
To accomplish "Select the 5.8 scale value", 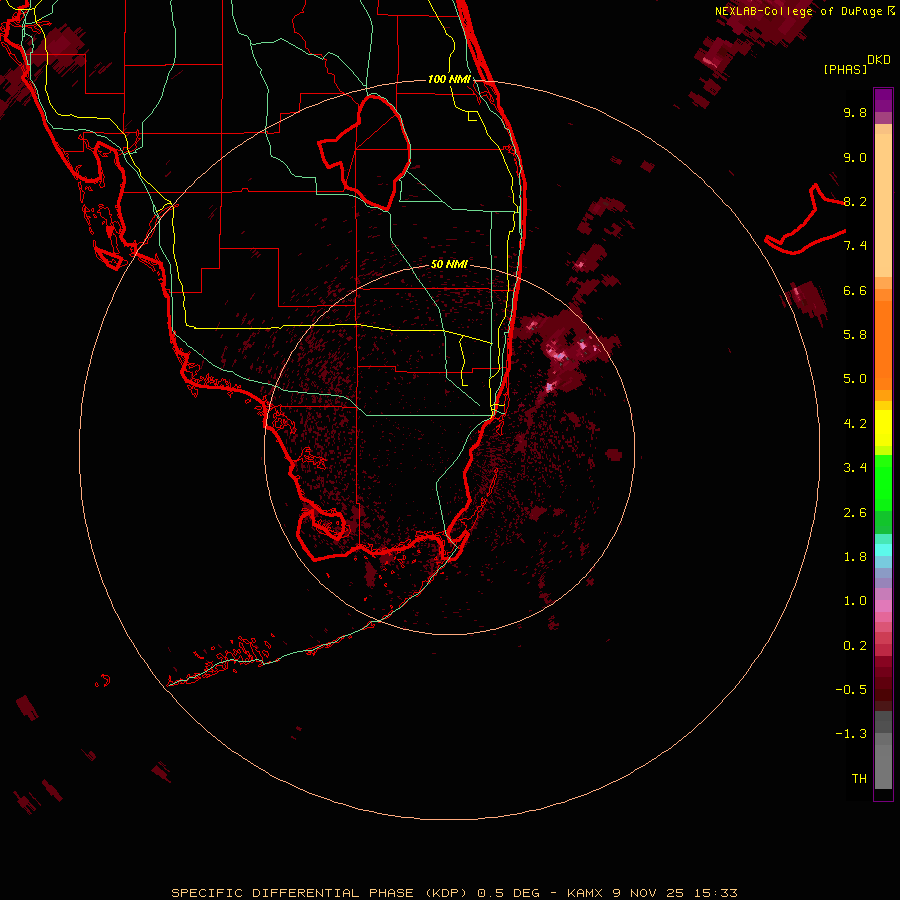I will [855, 335].
